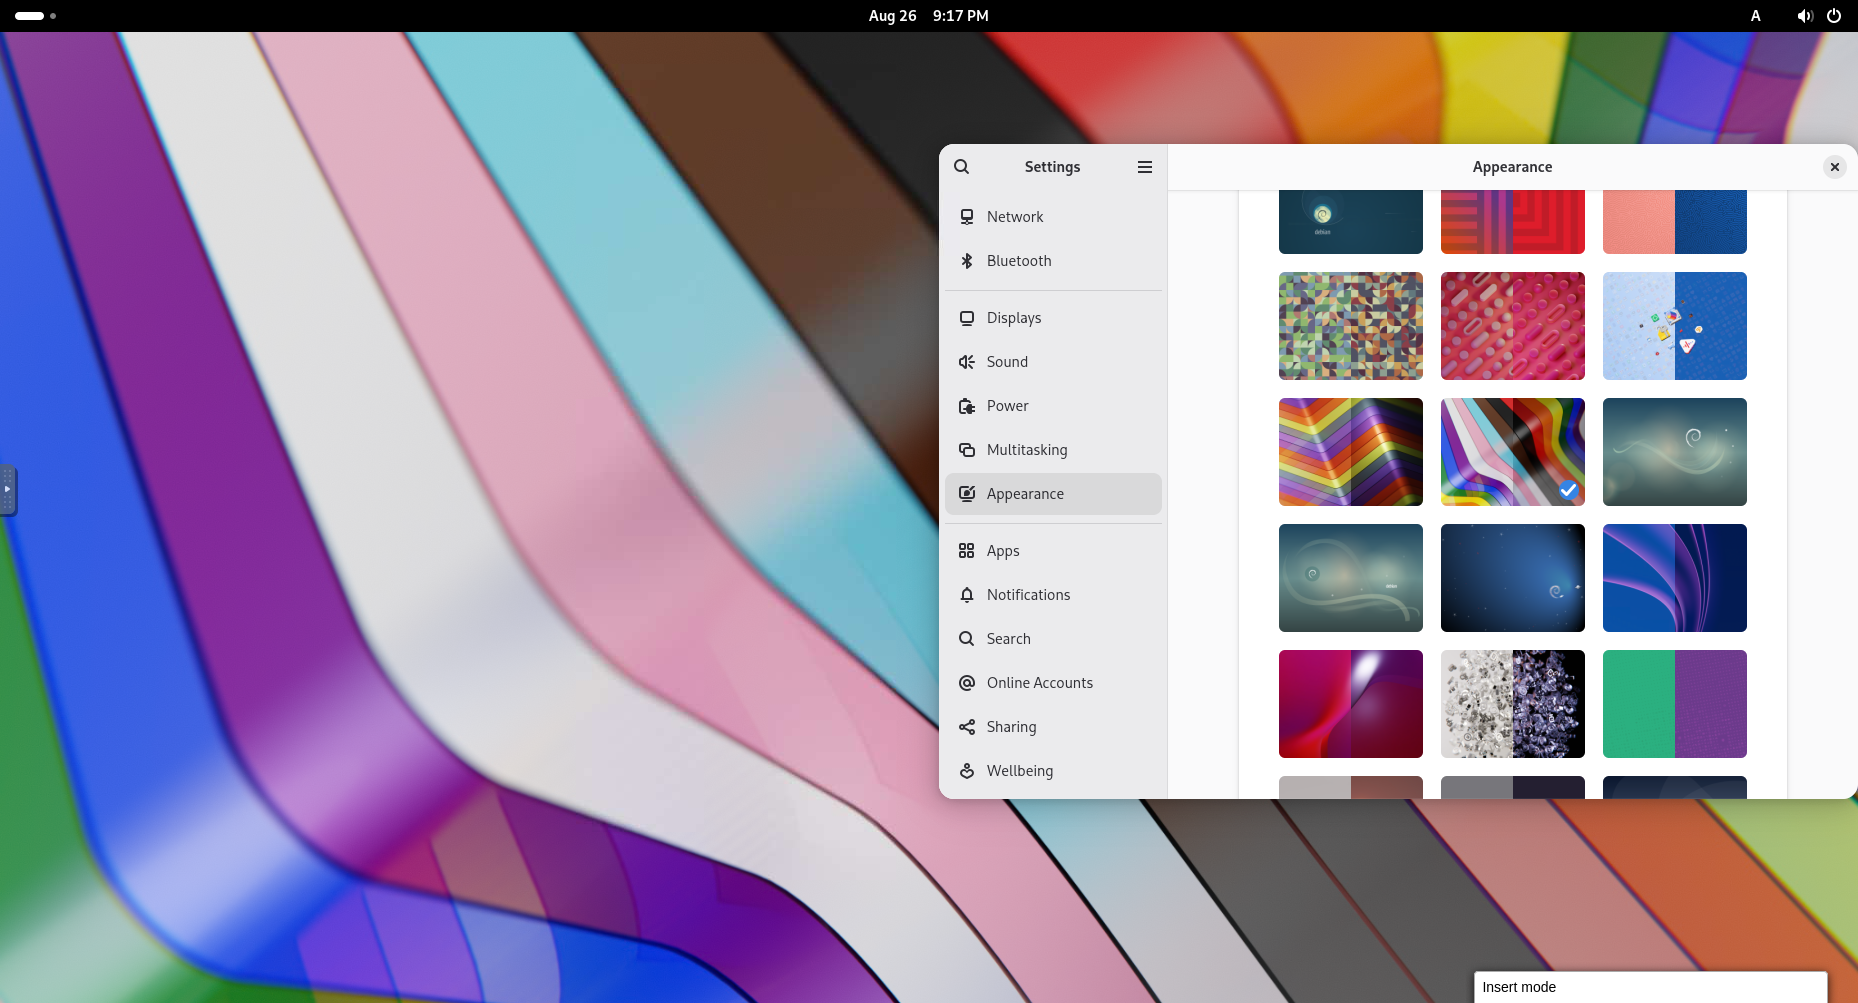Select the multicolor geometric mosaic wallpaper
The image size is (1858, 1003).
click(1351, 326)
